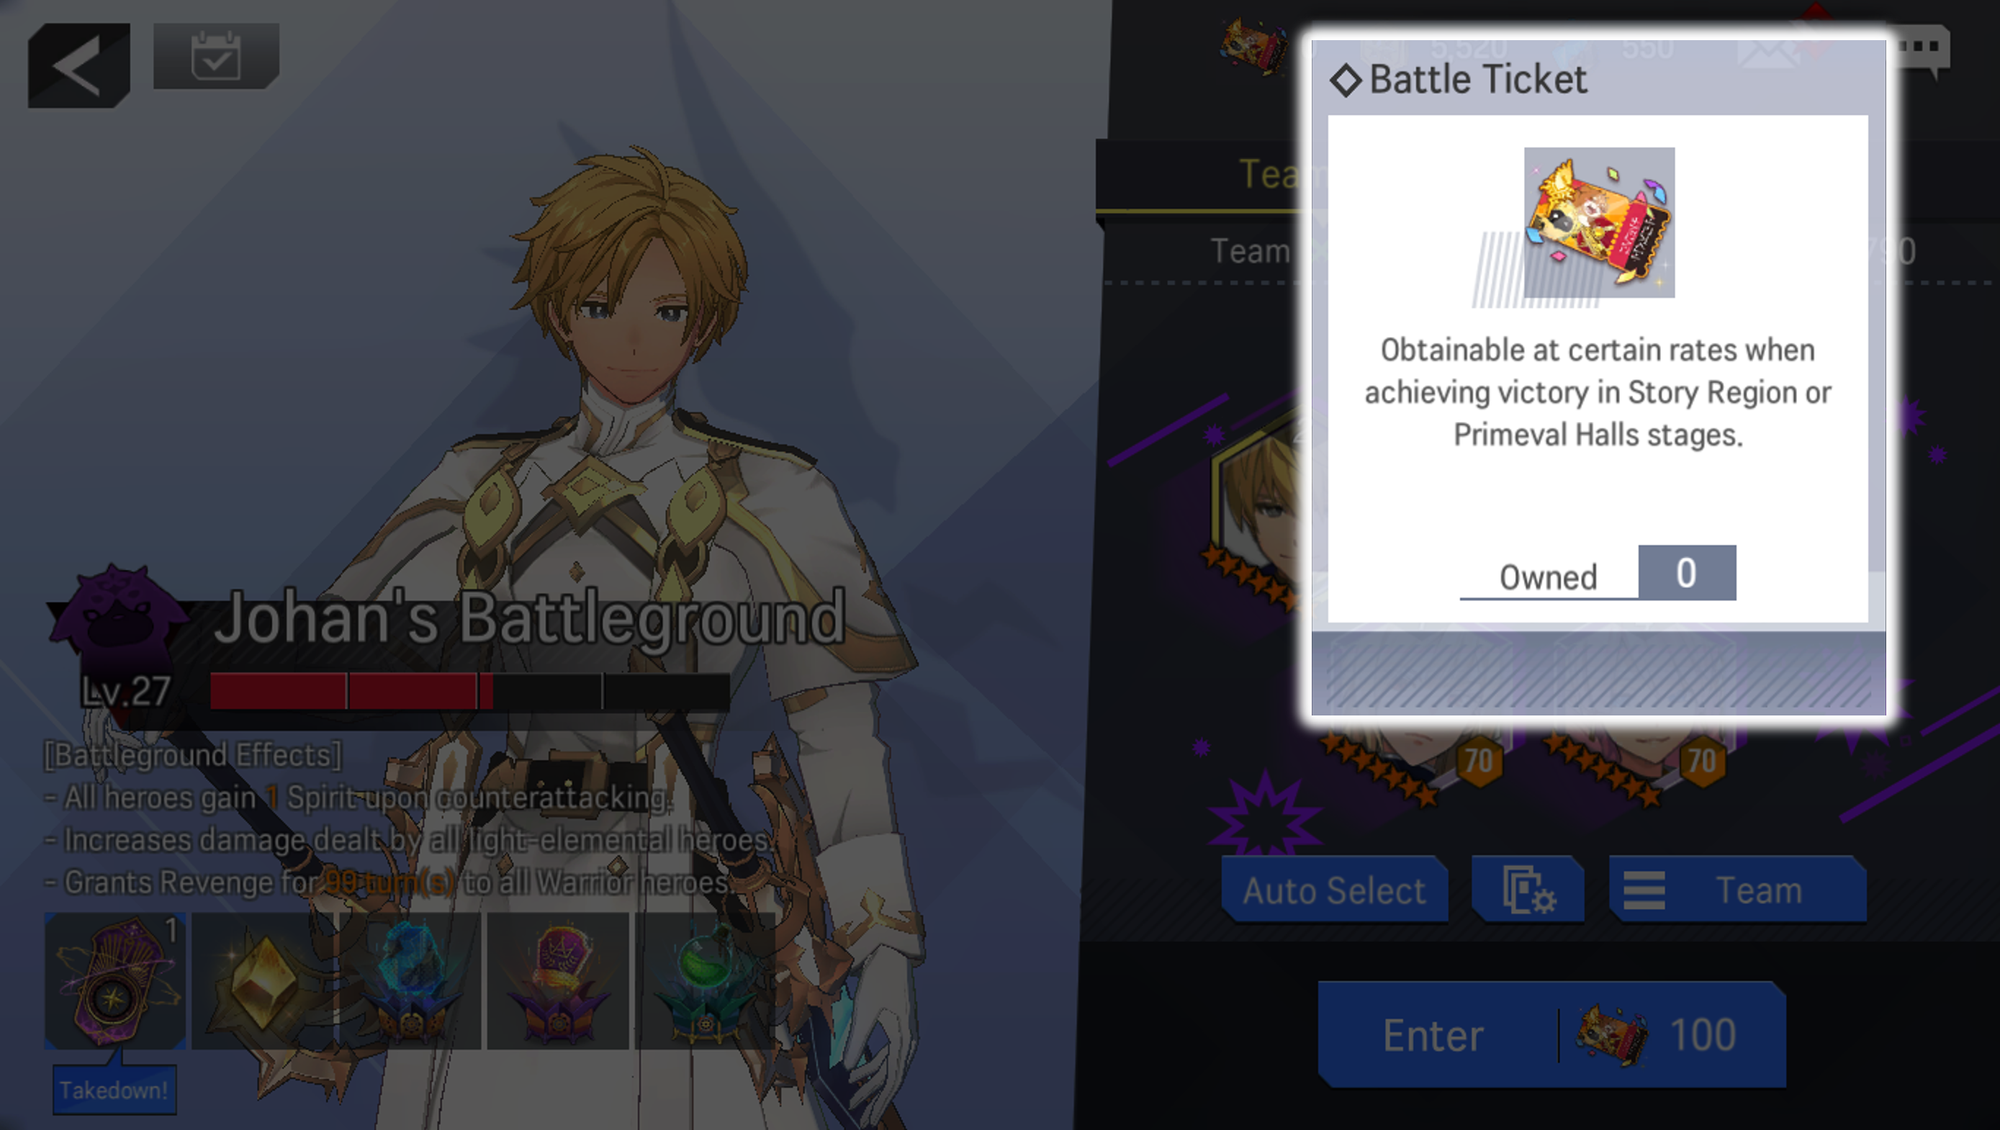Click the purple monster badge icon
The image size is (2000, 1130).
point(118,610)
